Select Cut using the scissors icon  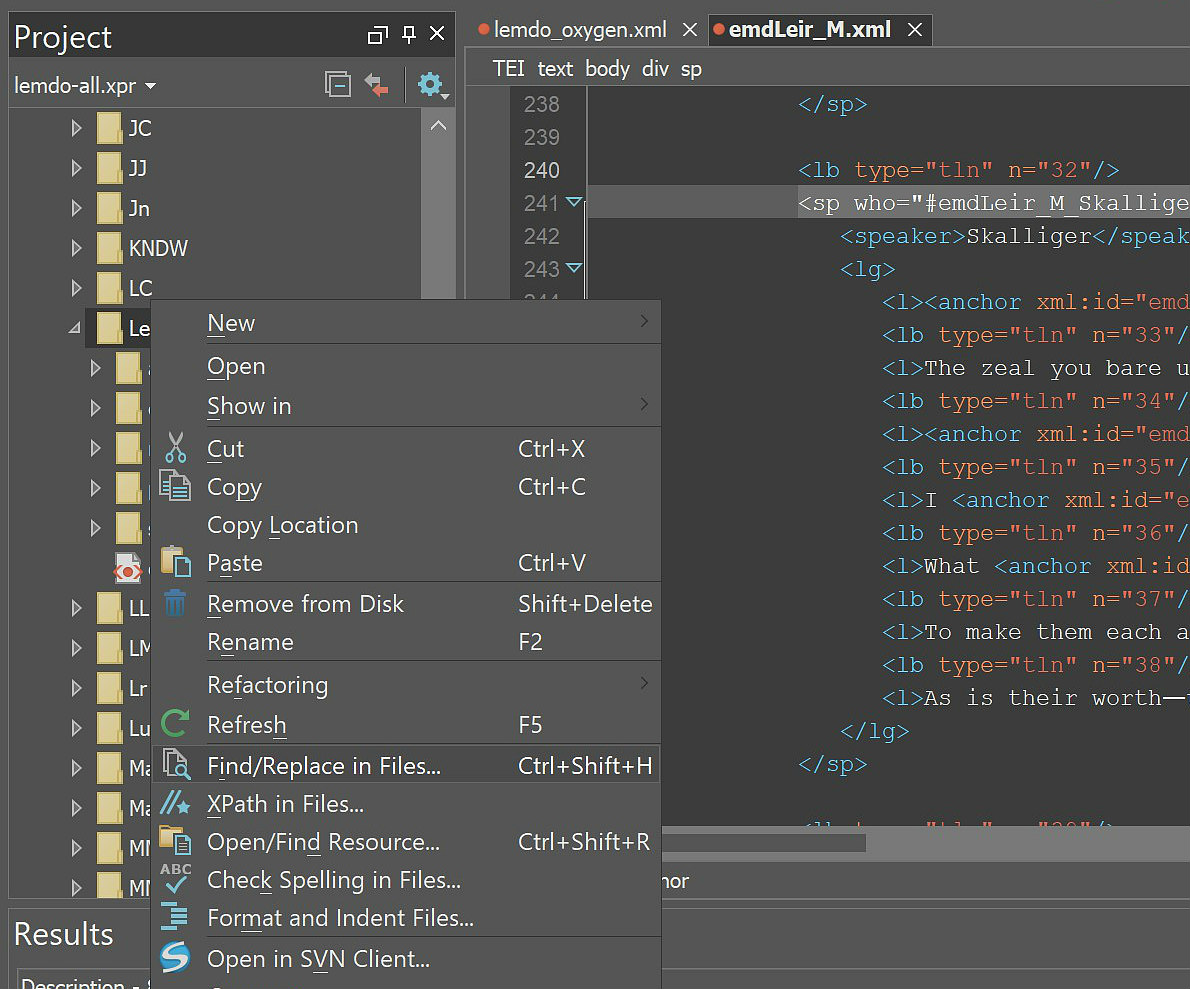[176, 448]
